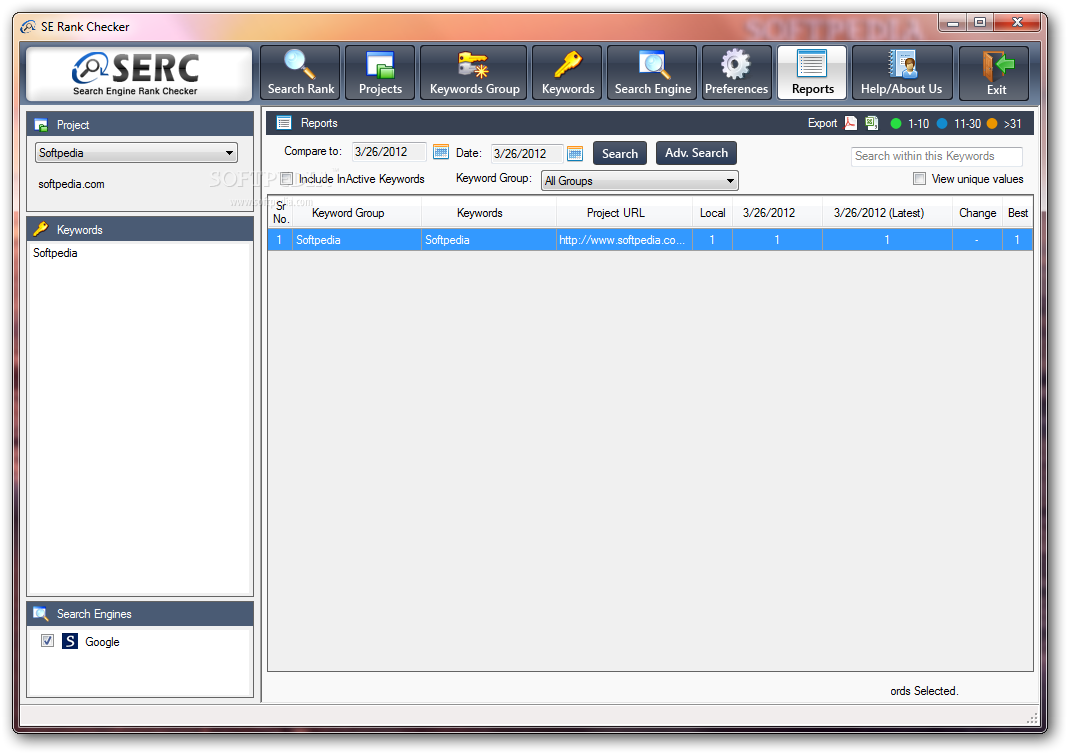Viewport: 1068px width, 754px height.
Task: Select Softpedia in the Keywords list
Action: pyautogui.click(x=55, y=253)
